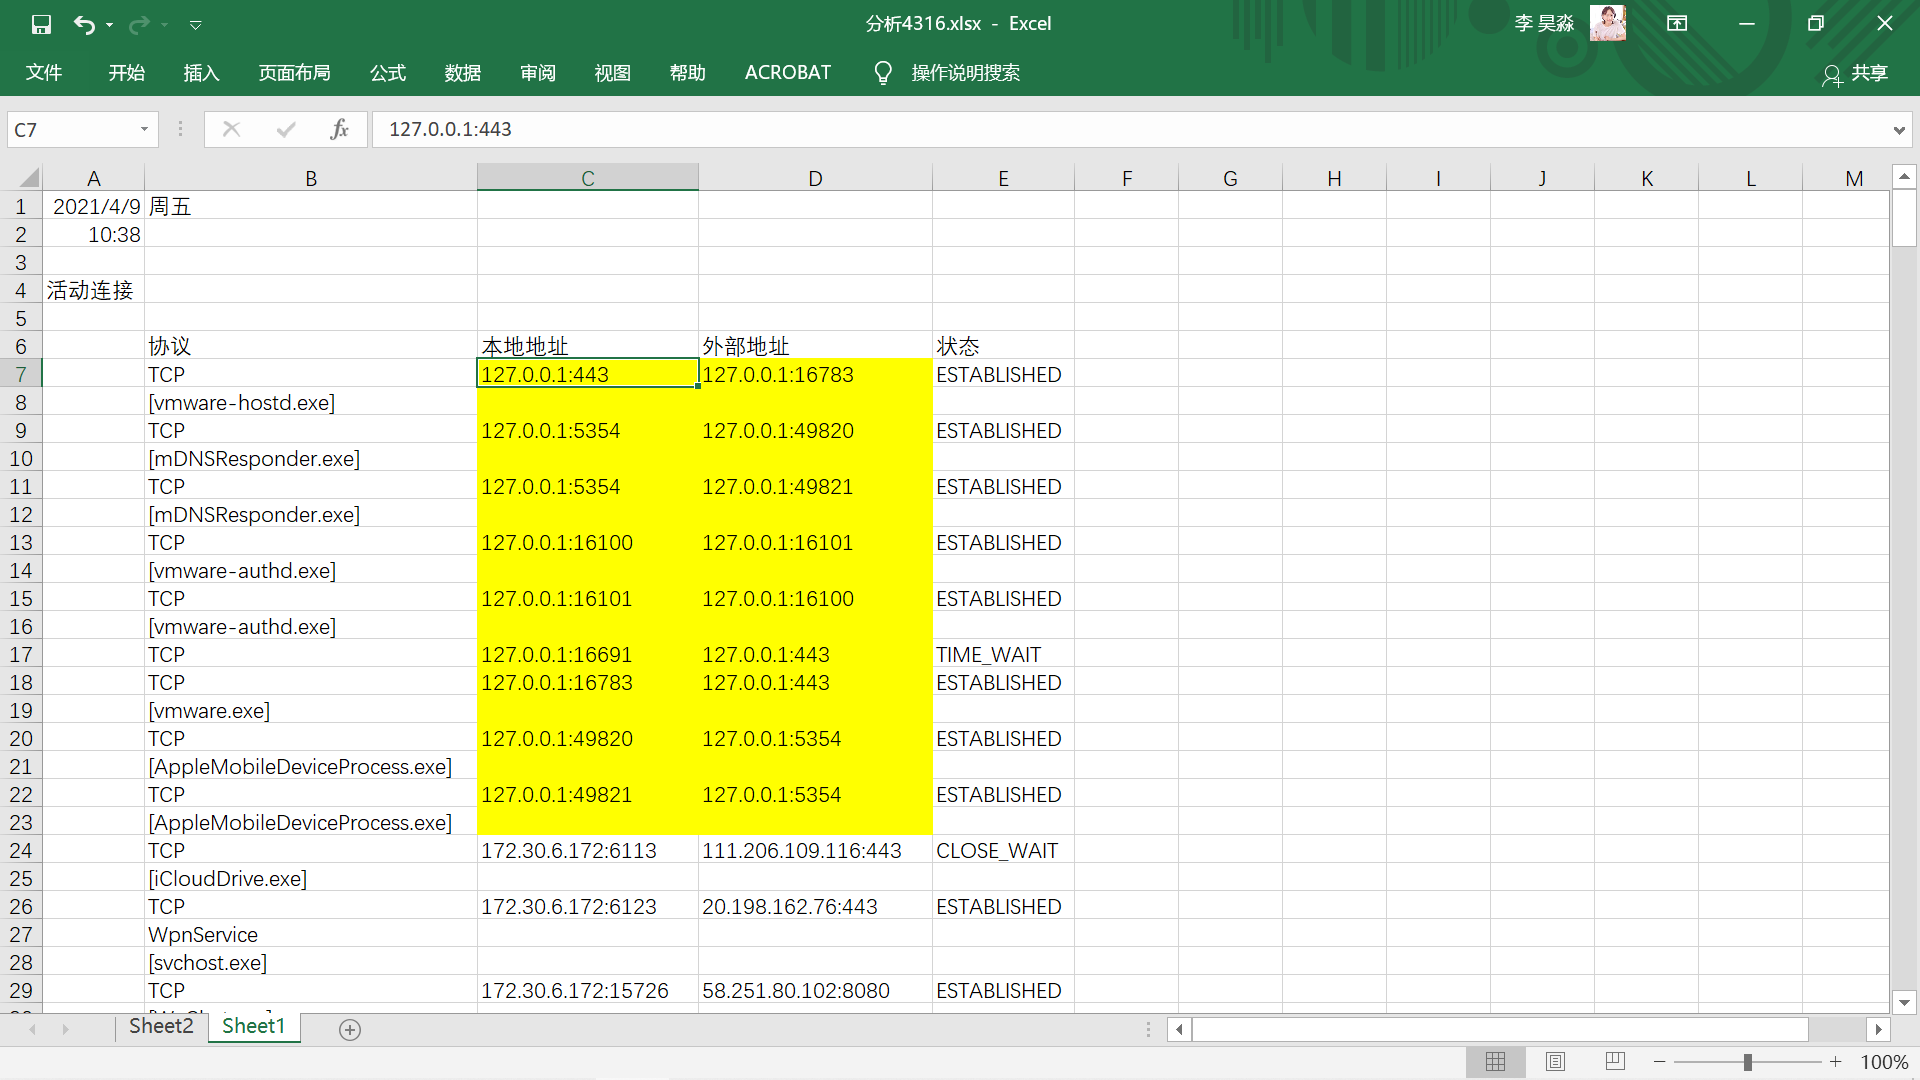Switch to Page Layout view
Screen dimensions: 1920x1080
point(1555,1061)
